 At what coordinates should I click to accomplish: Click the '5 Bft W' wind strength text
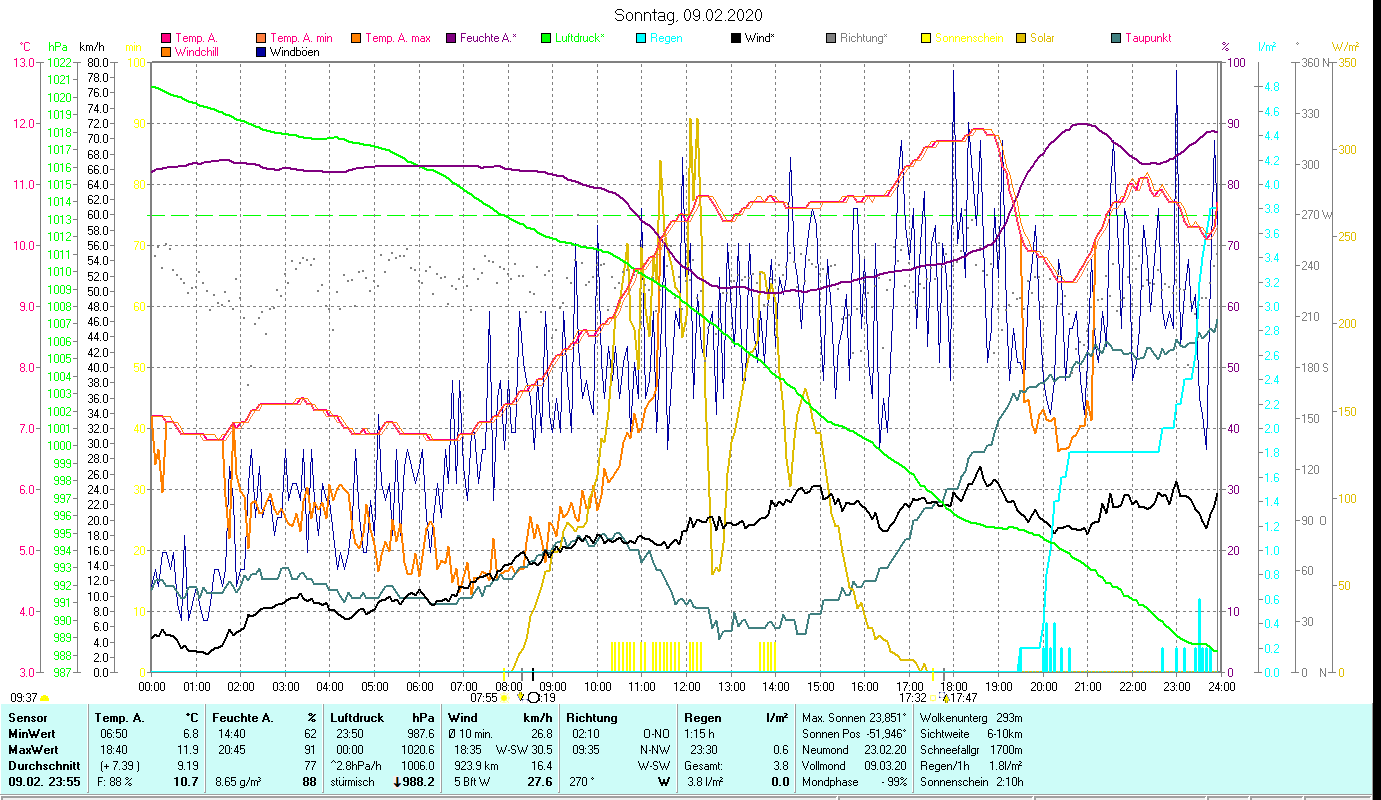(473, 782)
